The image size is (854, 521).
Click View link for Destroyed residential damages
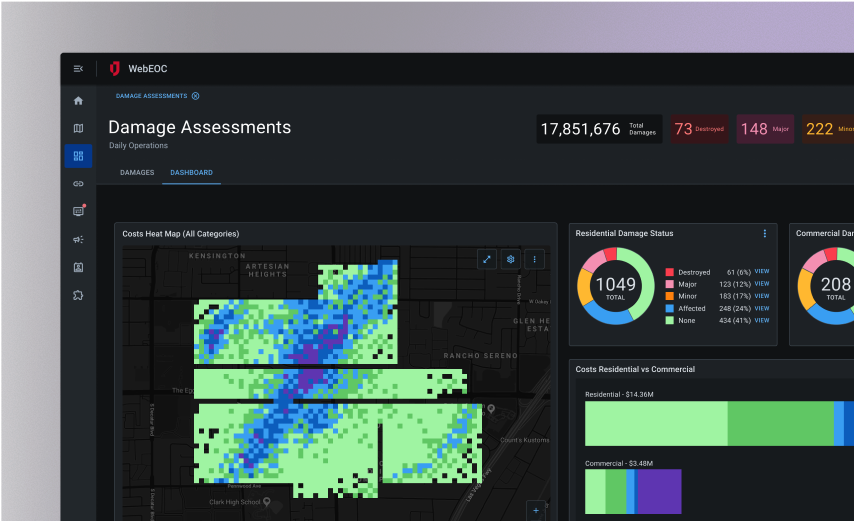762,272
